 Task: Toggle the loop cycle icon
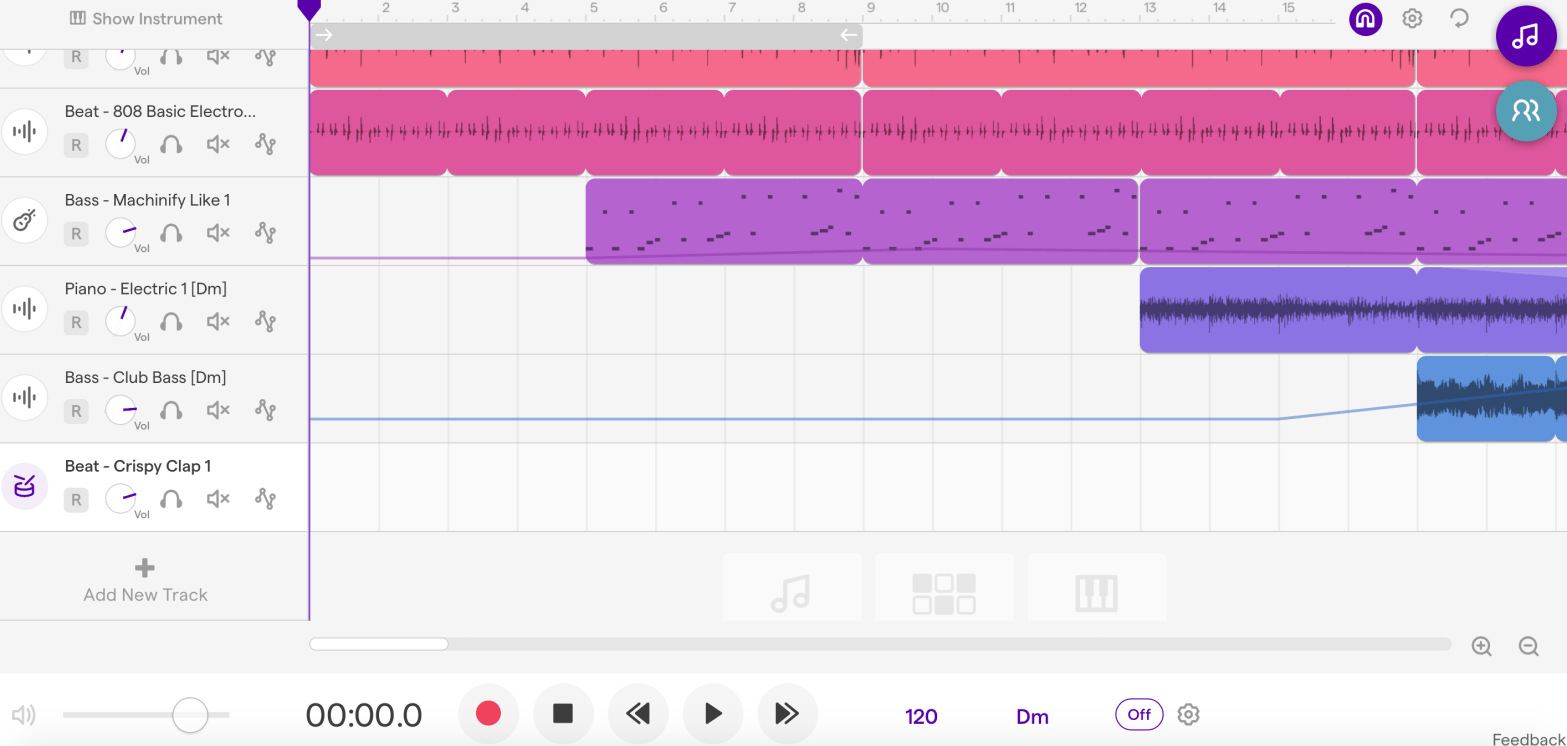[1459, 19]
